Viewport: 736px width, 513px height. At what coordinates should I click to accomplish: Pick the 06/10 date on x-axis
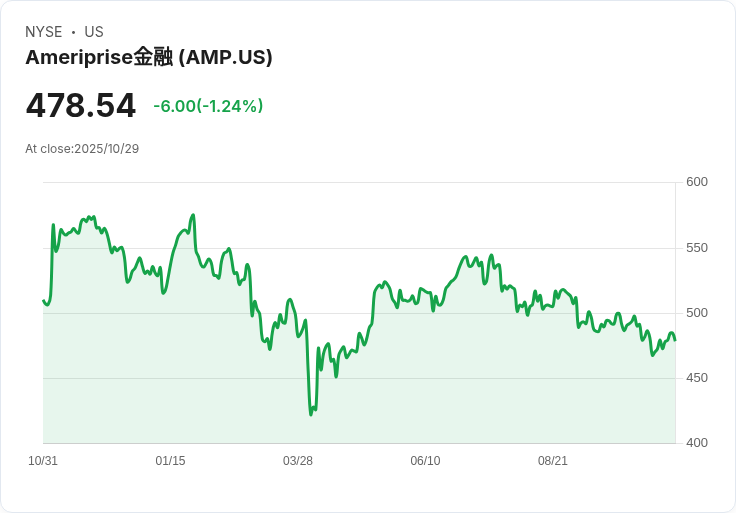[425, 461]
